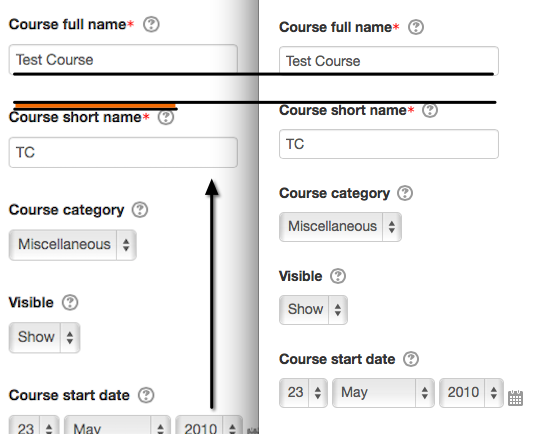Focus right TC short name field
Screen dimensions: 550x434
click(x=389, y=144)
